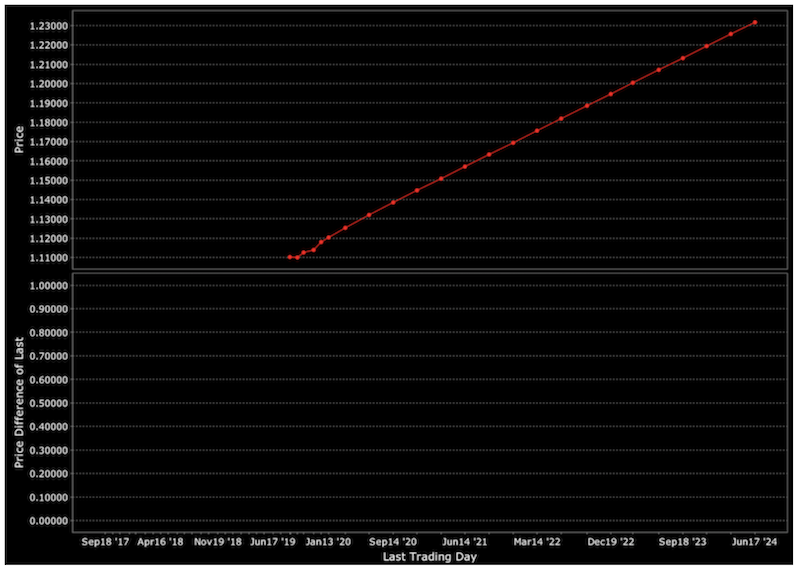Click the 1.00000 tick in lower chart
This screenshot has width=800, height=573.
pos(48,285)
